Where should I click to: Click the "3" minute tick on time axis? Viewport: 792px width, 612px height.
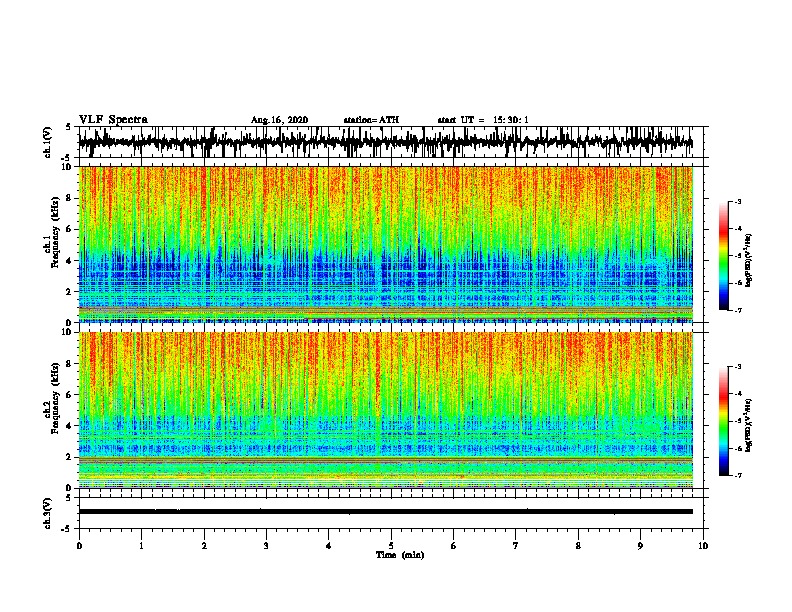[x=266, y=546]
